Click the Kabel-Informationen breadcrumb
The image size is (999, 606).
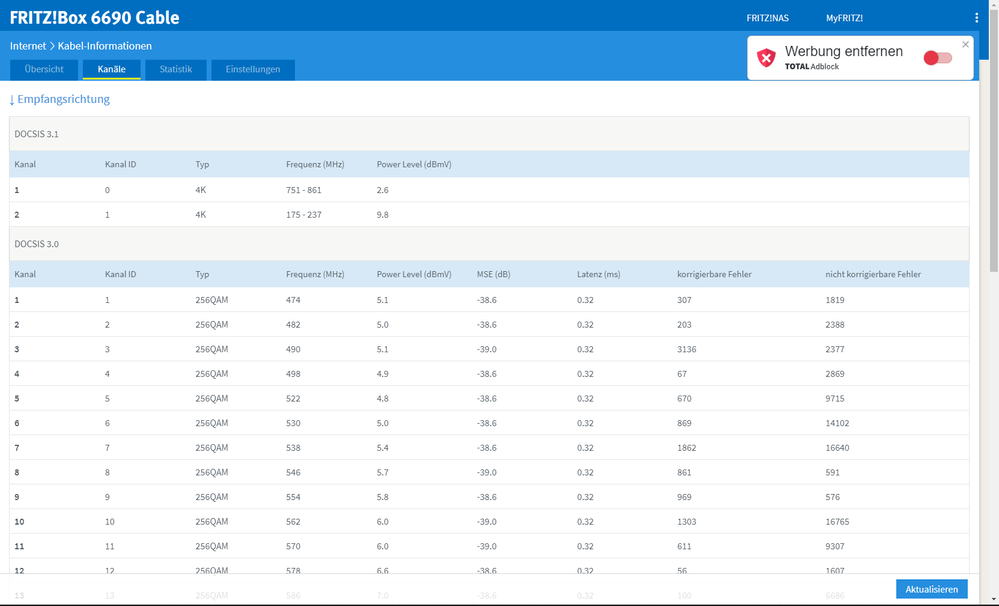tap(105, 46)
